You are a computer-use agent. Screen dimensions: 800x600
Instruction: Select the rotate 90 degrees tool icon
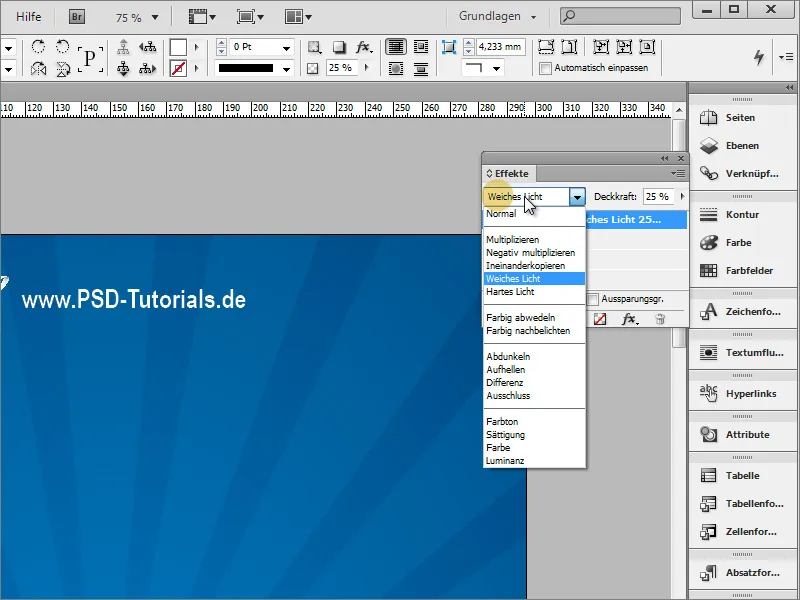point(38,46)
